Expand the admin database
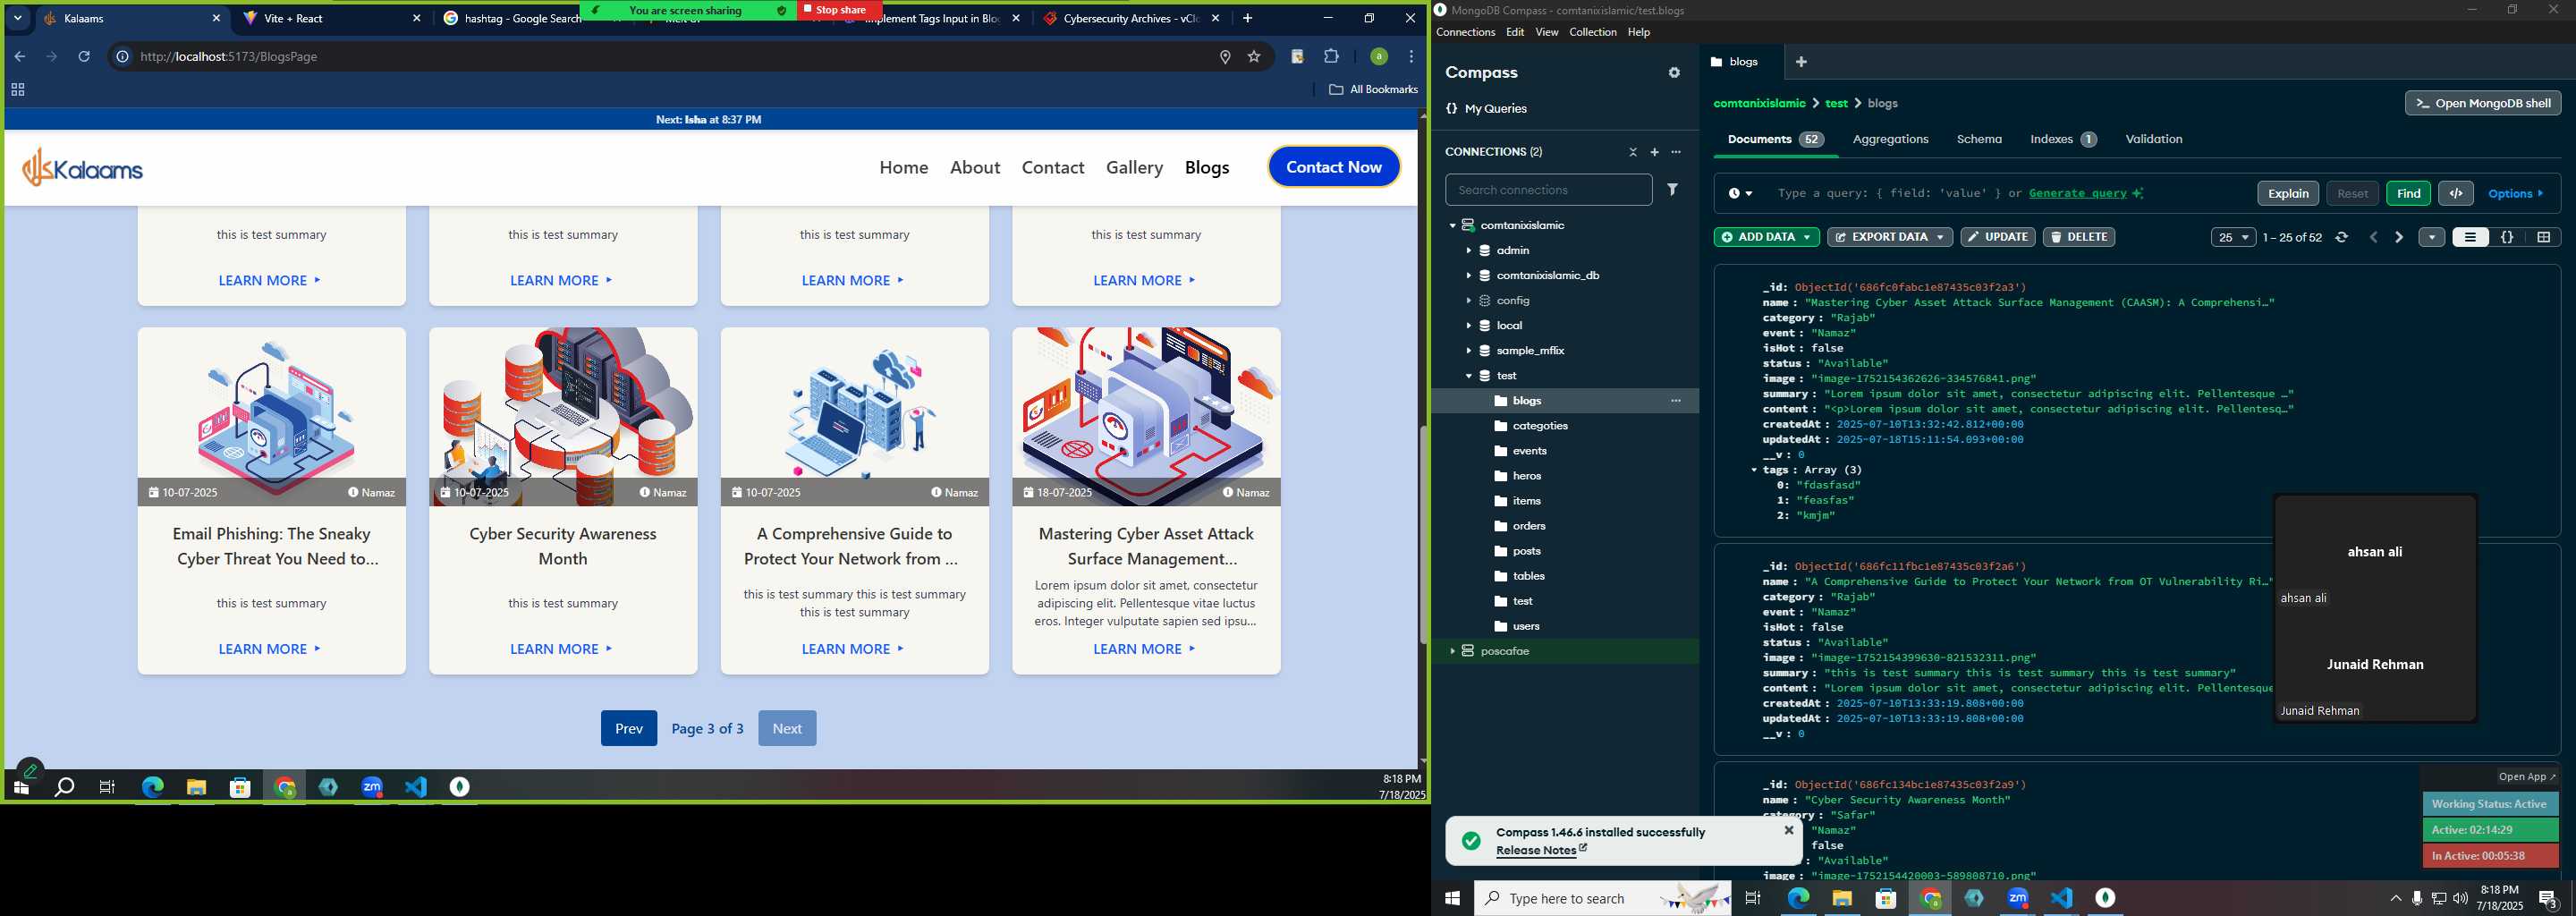The width and height of the screenshot is (2576, 916). click(1468, 251)
